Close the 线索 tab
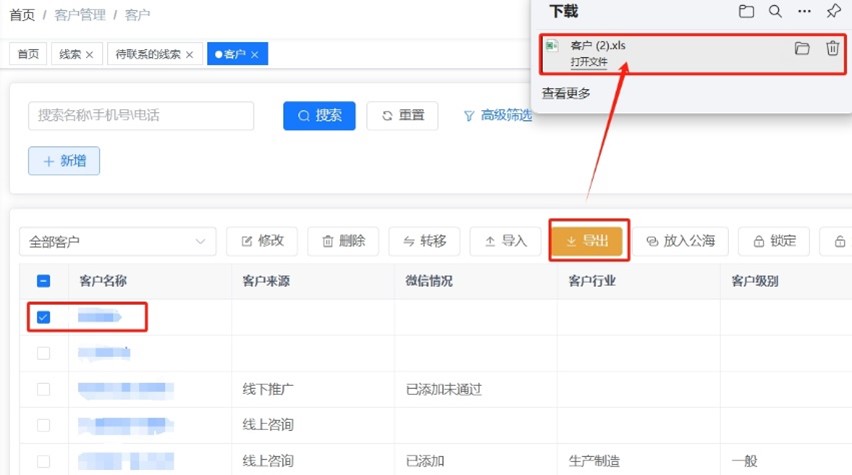 (x=90, y=54)
